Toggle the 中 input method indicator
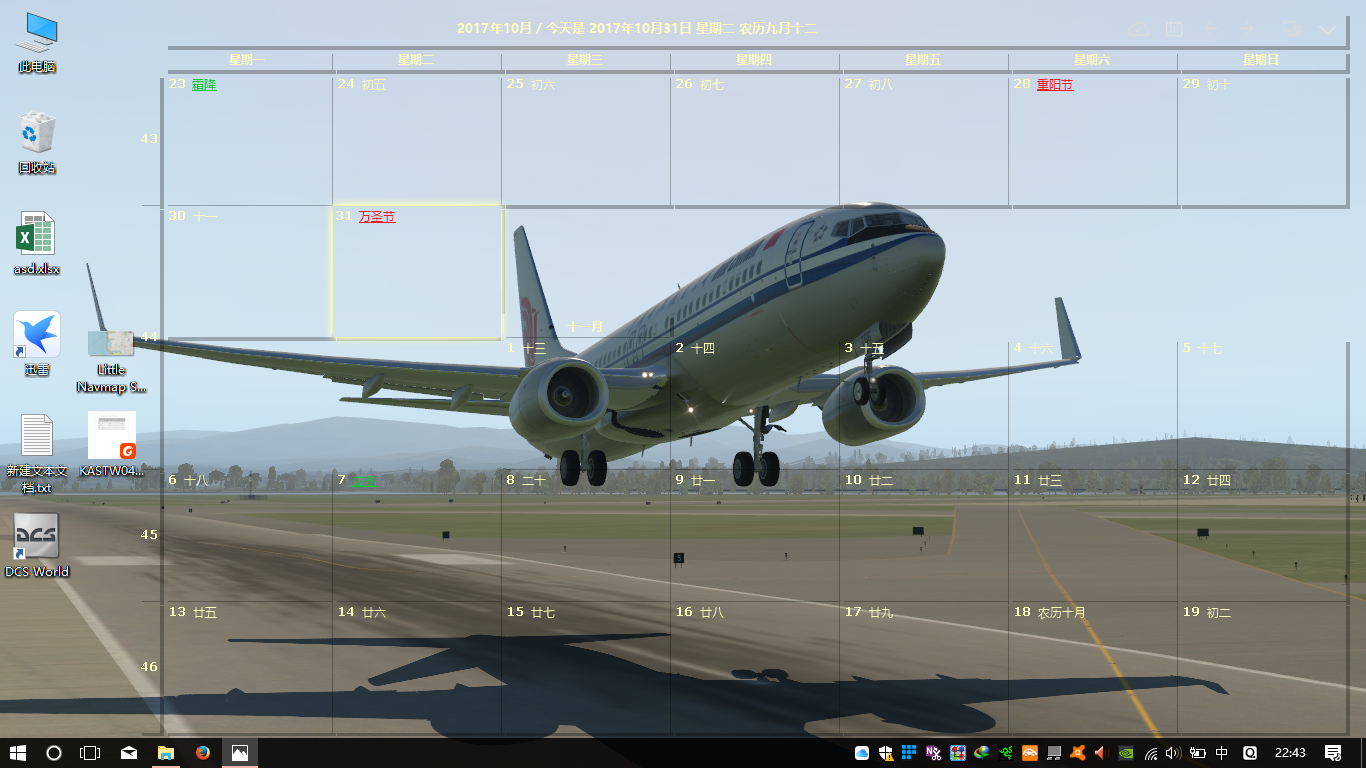 pyautogui.click(x=1222, y=753)
